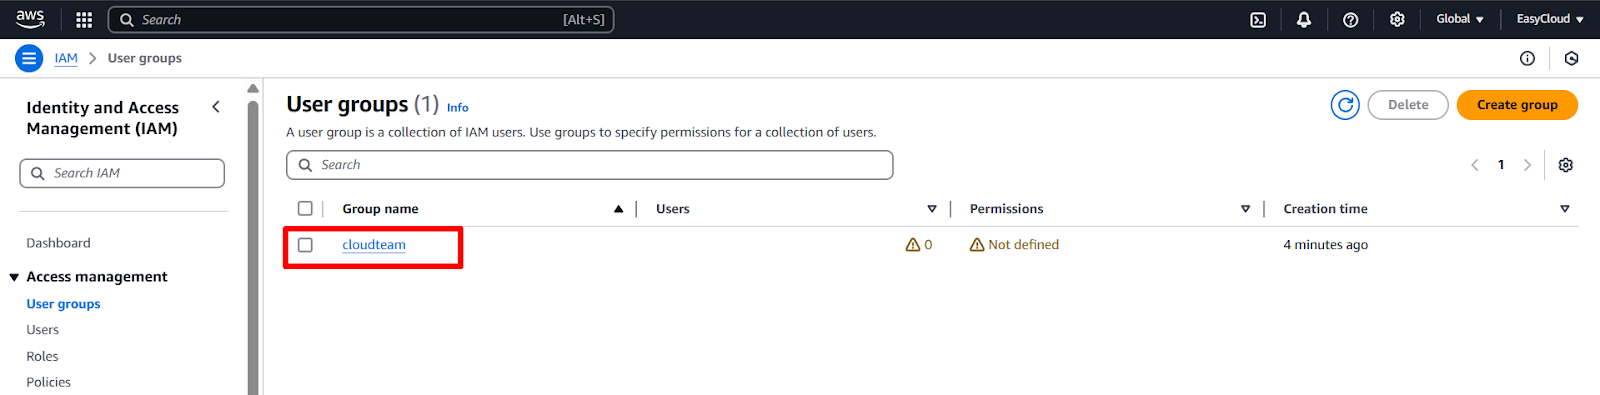Image resolution: width=1600 pixels, height=395 pixels.
Task: Check the cloudteam group checkbox
Action: pos(305,245)
